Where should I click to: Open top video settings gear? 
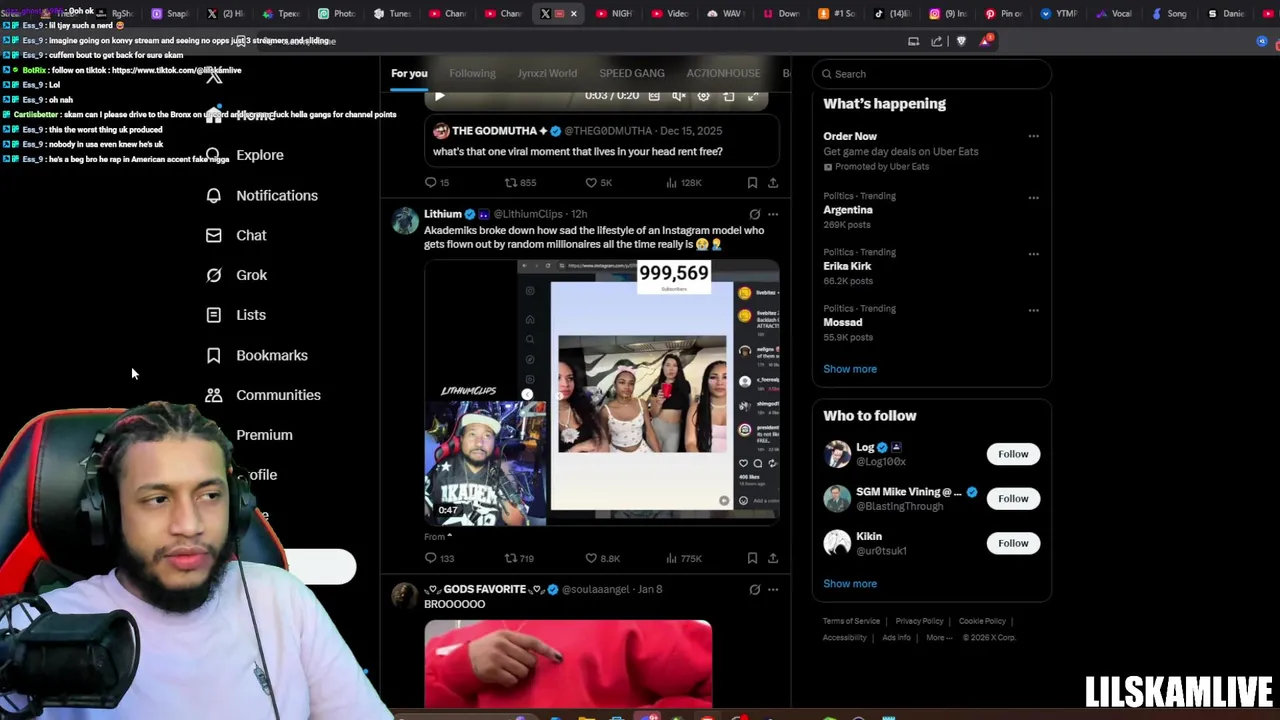pyautogui.click(x=703, y=96)
